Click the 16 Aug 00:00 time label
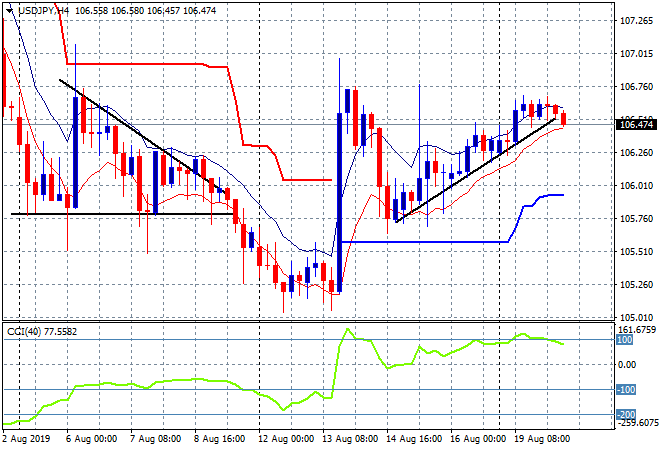660x450 pixels. tap(477, 439)
